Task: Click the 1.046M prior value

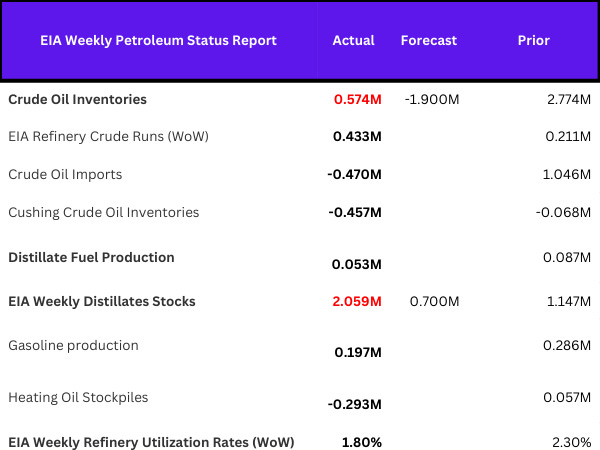Action: [x=567, y=174]
